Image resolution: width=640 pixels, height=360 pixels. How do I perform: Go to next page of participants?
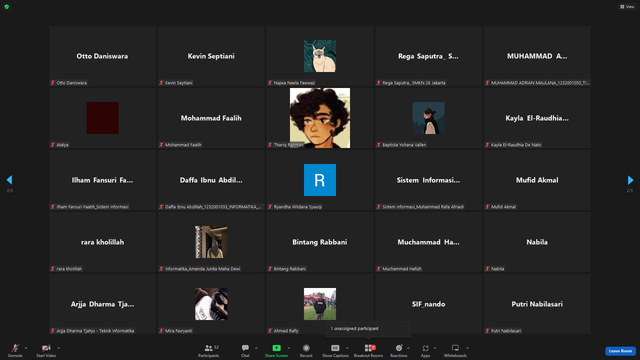point(630,180)
